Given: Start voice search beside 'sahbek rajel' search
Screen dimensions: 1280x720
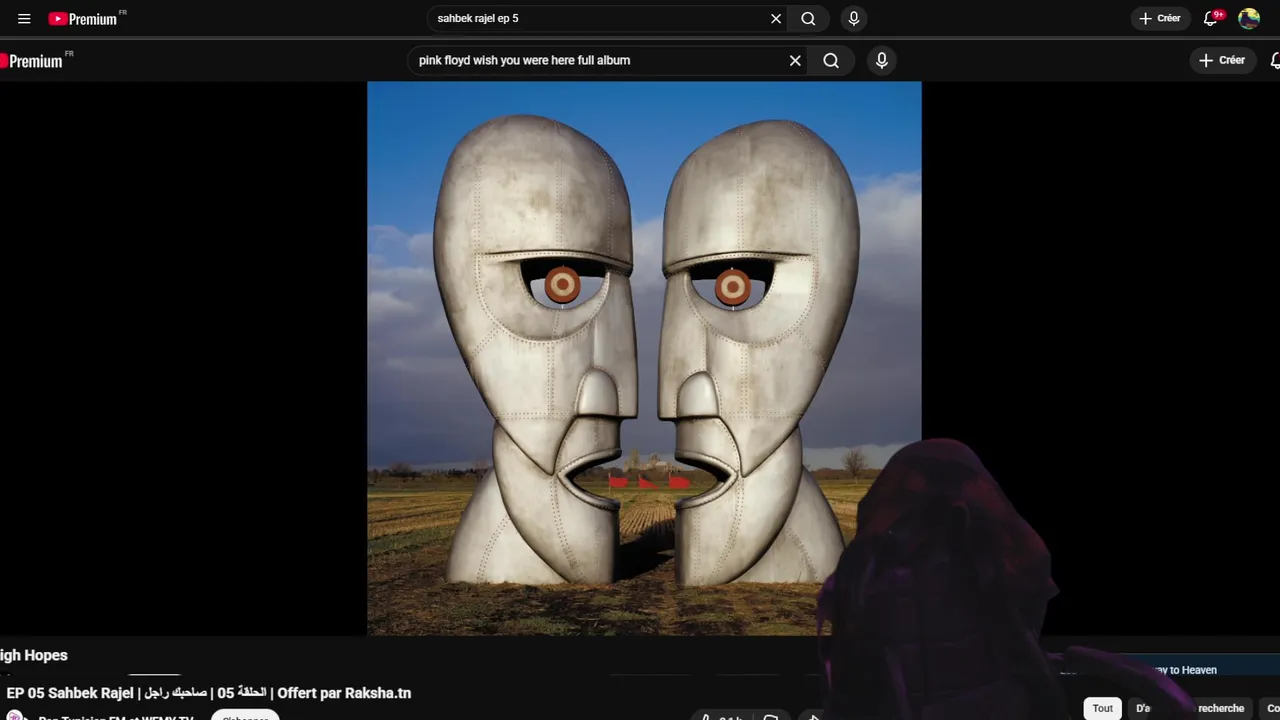Looking at the screenshot, I should 853,18.
